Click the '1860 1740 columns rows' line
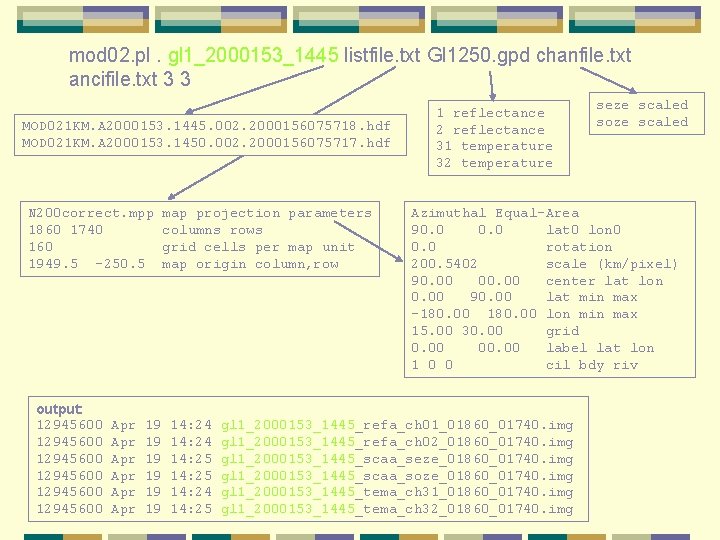The image size is (720, 540). coord(146,230)
